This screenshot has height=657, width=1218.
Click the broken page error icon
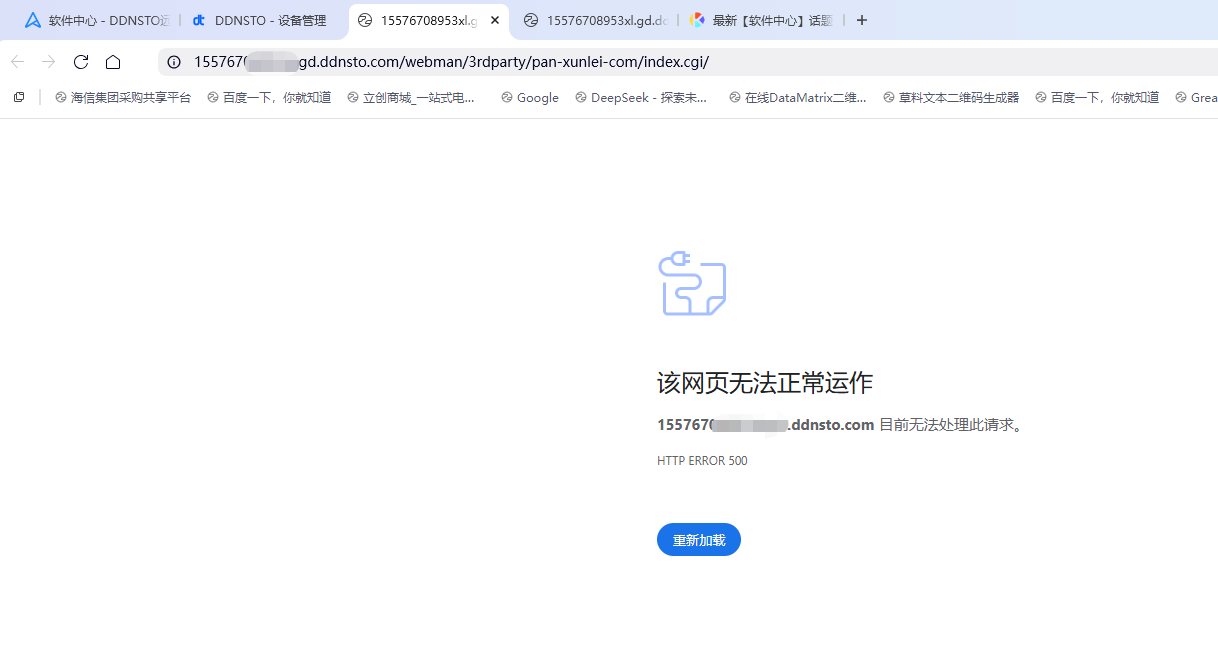tap(692, 284)
